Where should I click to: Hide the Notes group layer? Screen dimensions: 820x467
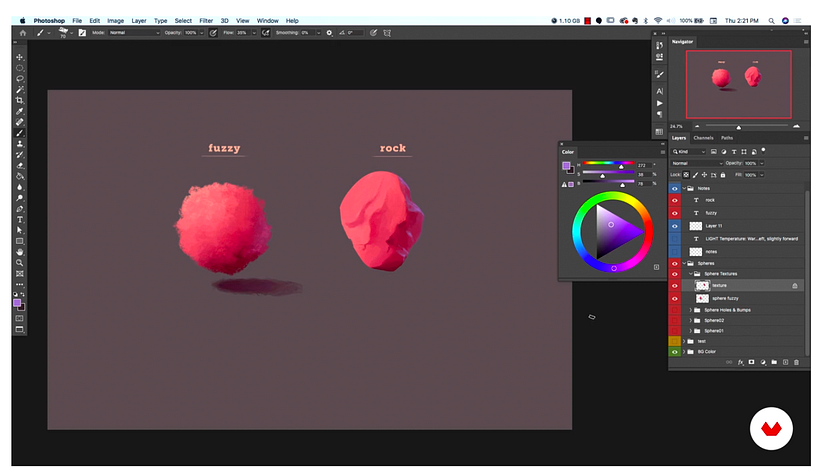coord(675,188)
